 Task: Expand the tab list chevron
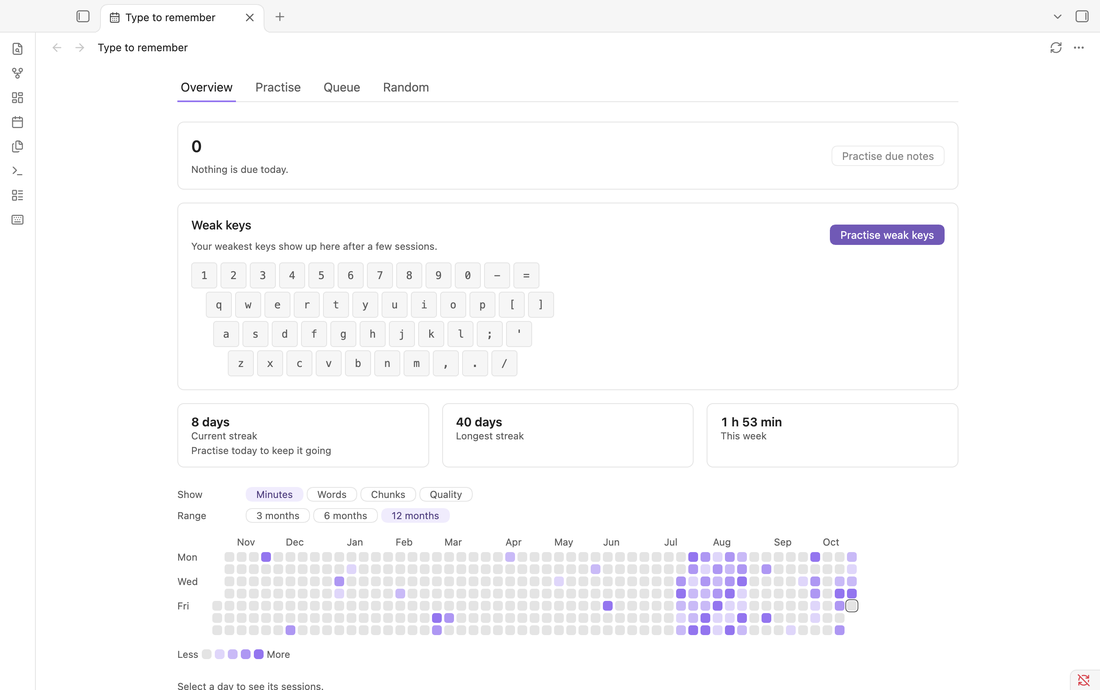pyautogui.click(x=1057, y=17)
